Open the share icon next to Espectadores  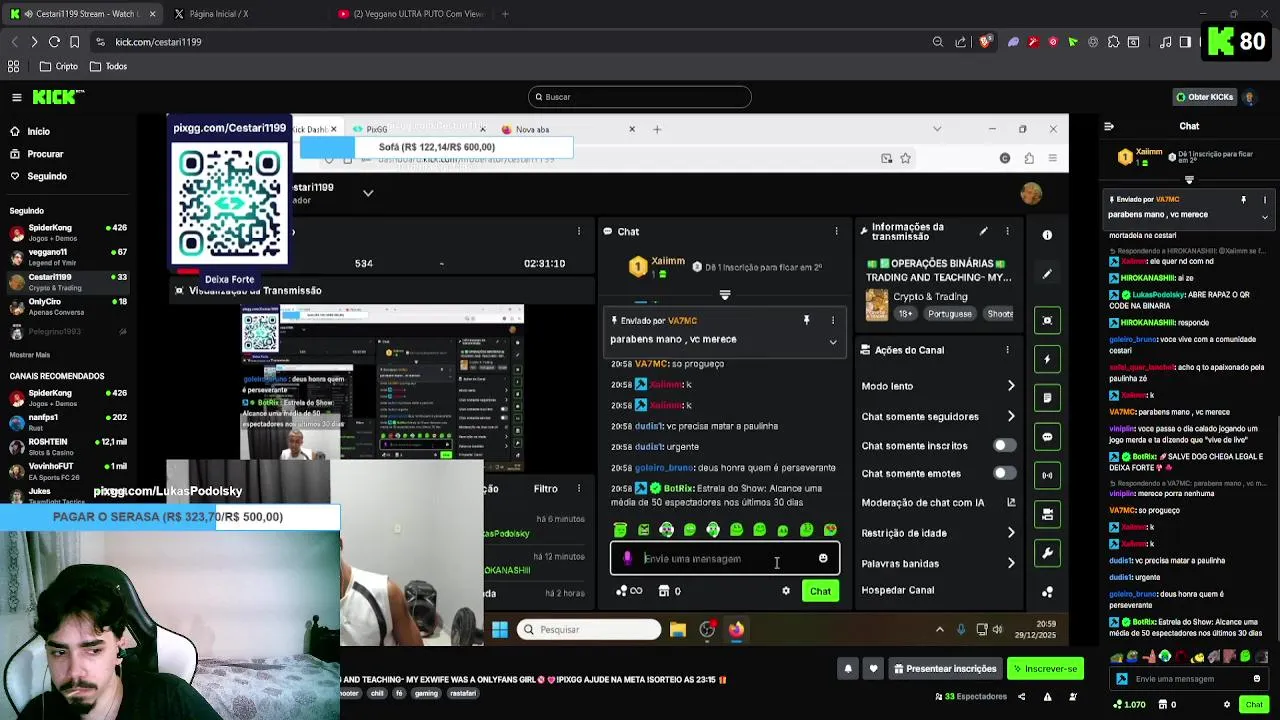point(1022,696)
